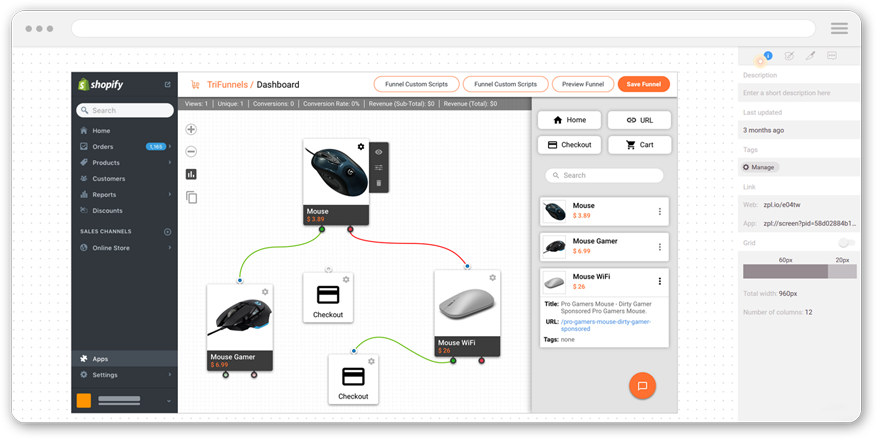Open gear on the unconnected Checkout node
Screen dimensions: 877x439
coord(346,279)
